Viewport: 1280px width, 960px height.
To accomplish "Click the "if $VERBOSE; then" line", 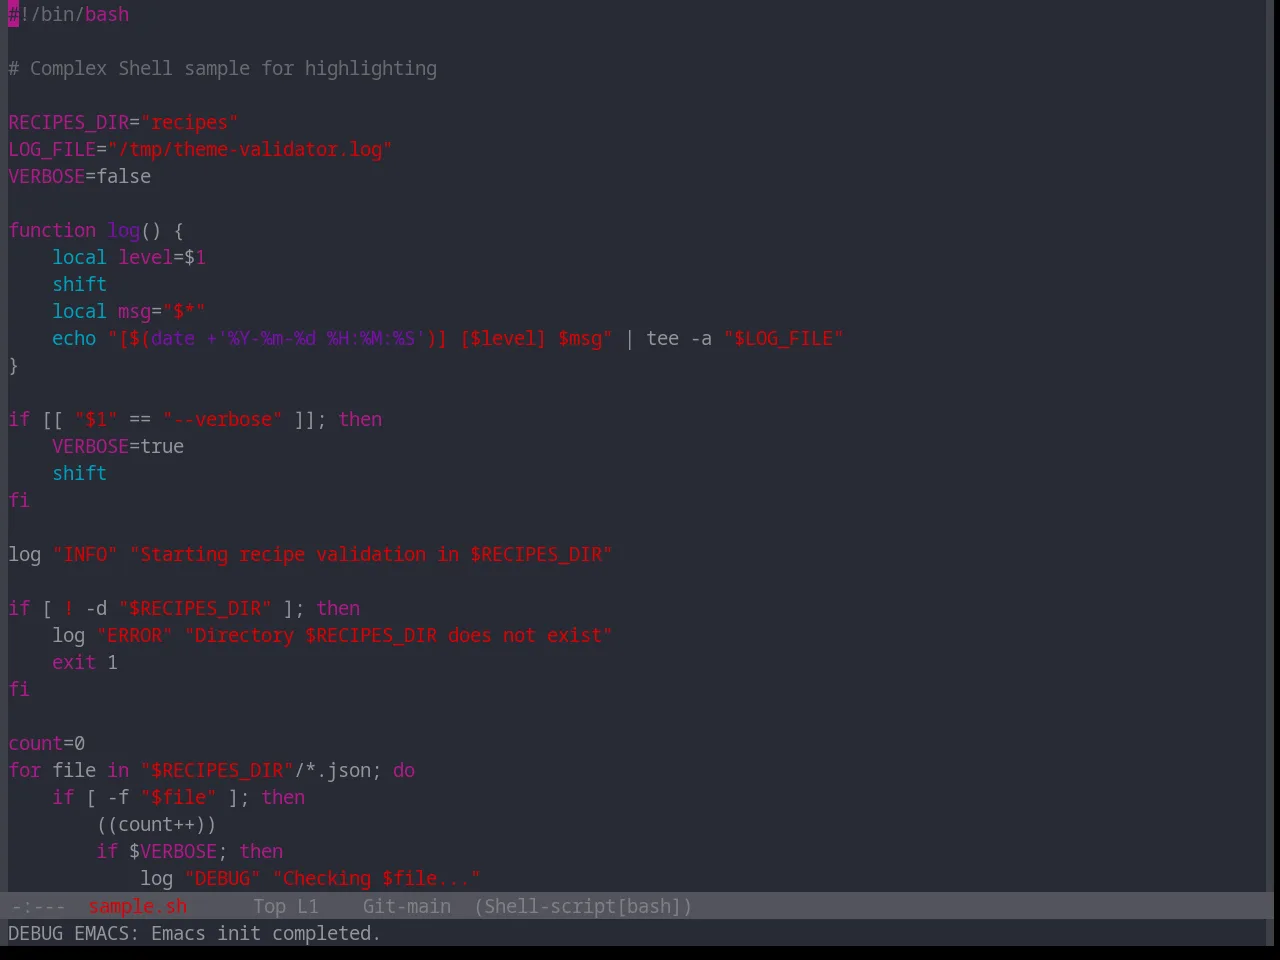I will click(x=190, y=852).
